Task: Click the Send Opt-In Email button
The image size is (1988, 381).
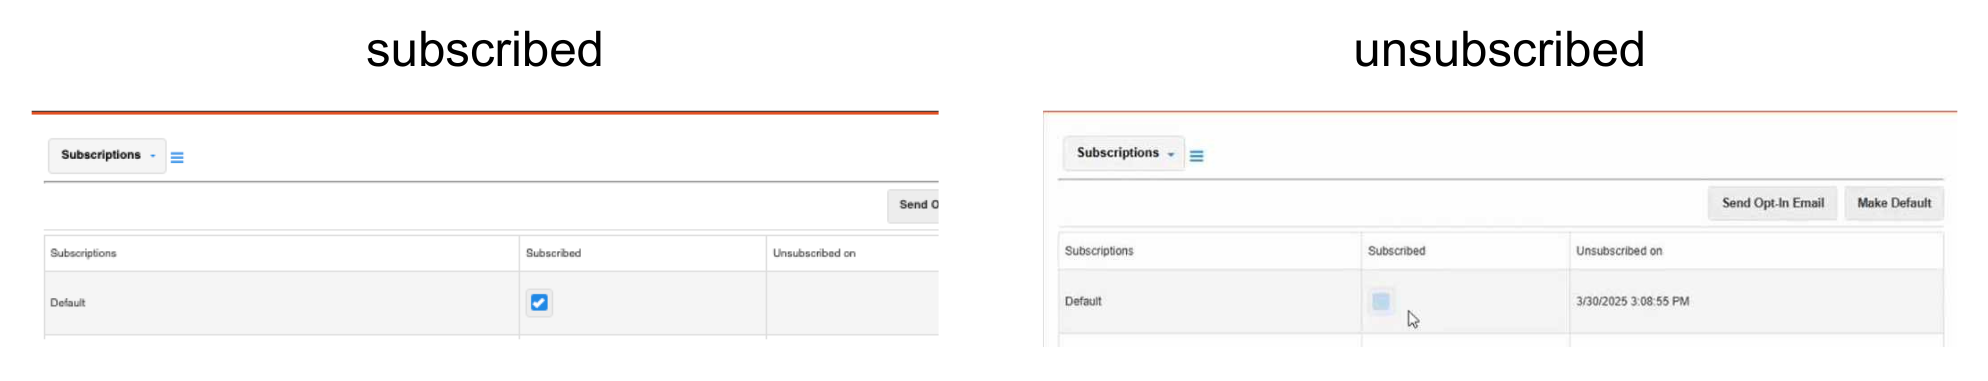Action: [x=1772, y=203]
